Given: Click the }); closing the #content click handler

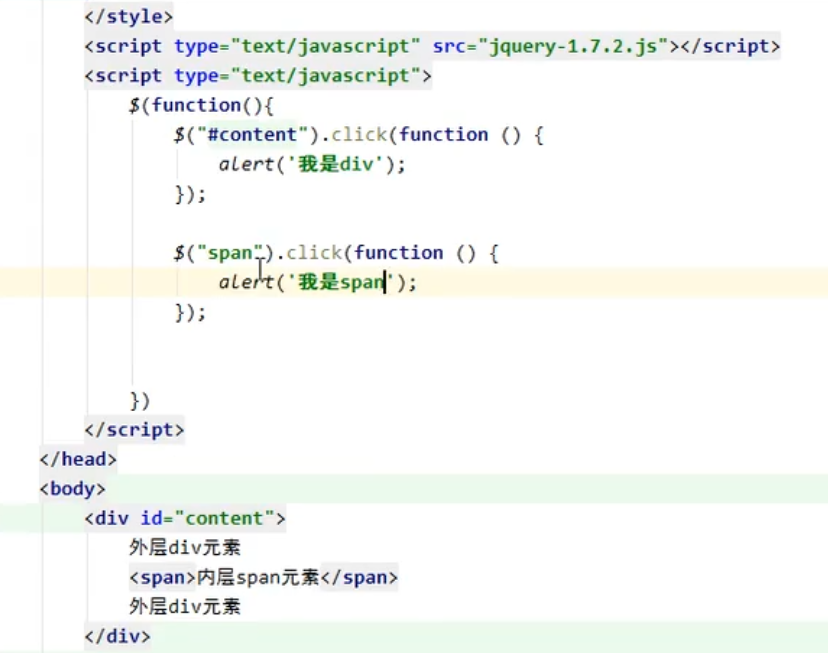Looking at the screenshot, I should pos(190,194).
